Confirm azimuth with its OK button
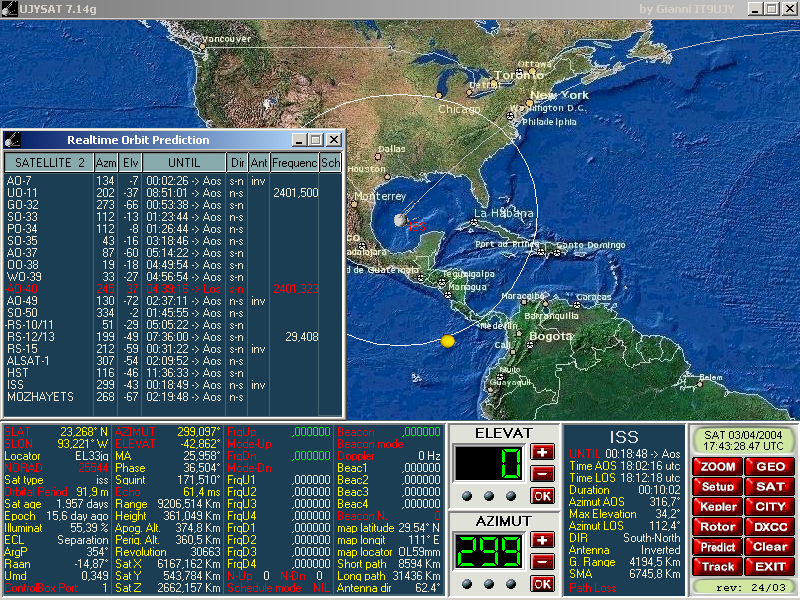The height and width of the screenshot is (600, 800). (x=542, y=584)
